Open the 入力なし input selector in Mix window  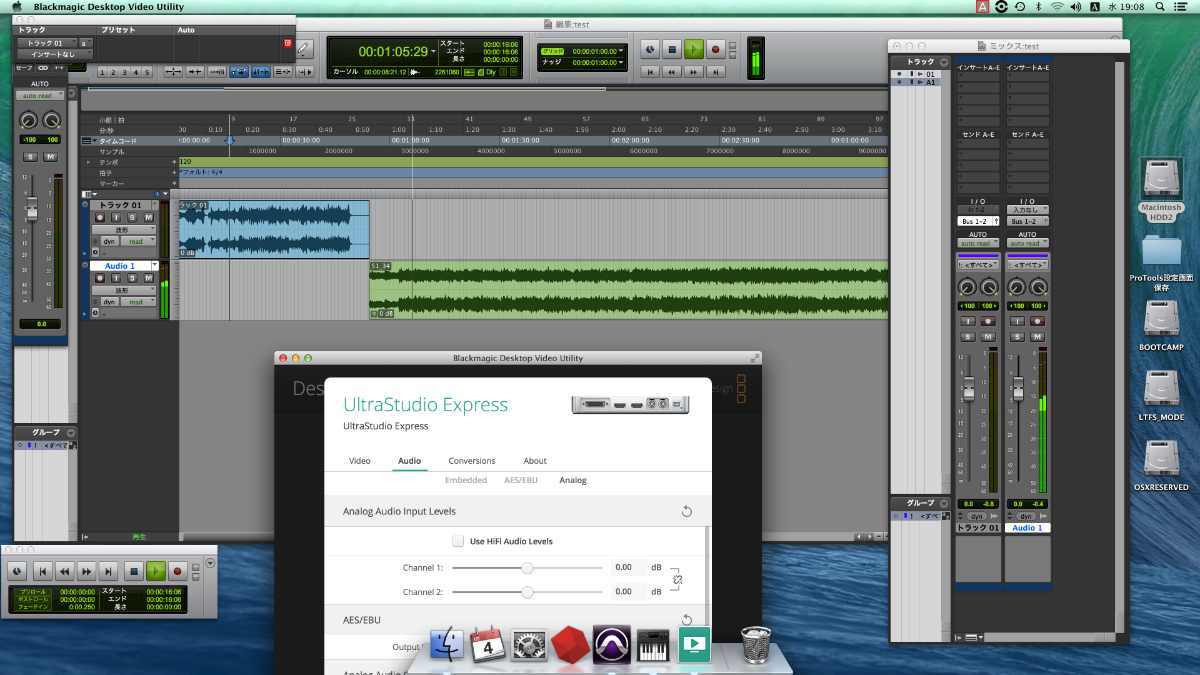(x=1027, y=209)
